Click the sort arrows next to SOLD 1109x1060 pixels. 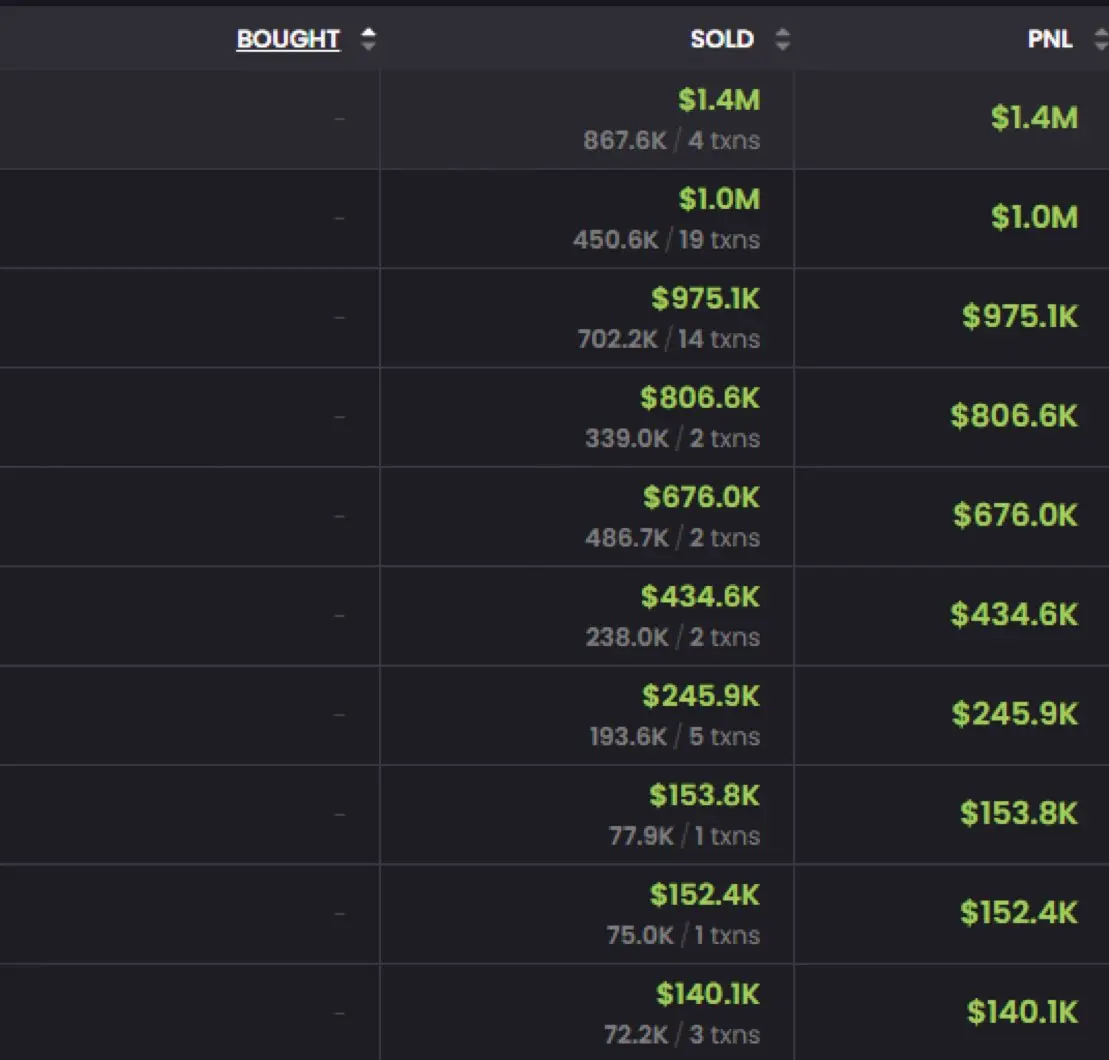click(782, 39)
